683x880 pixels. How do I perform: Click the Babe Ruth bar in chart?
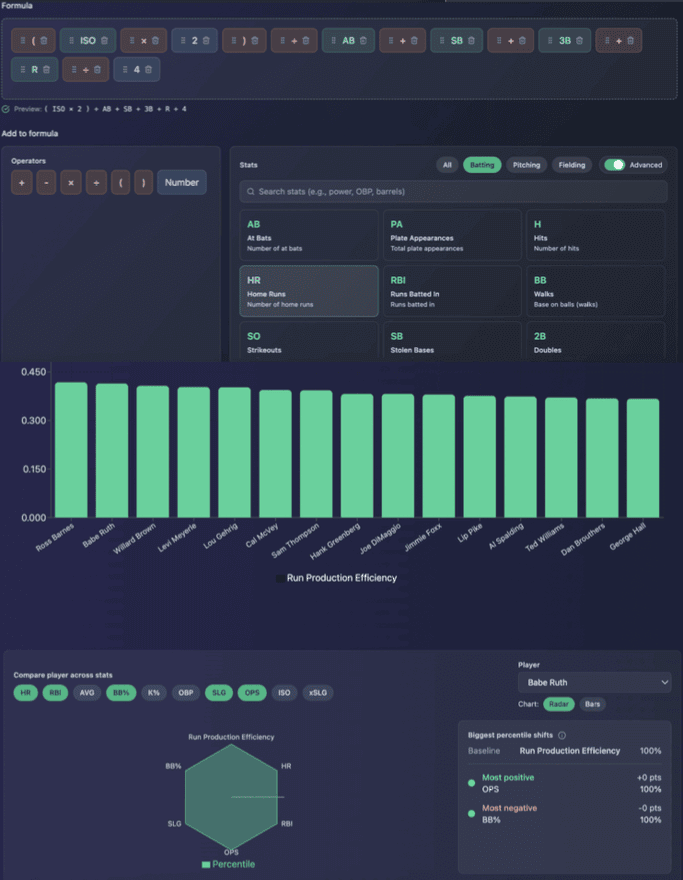112,450
